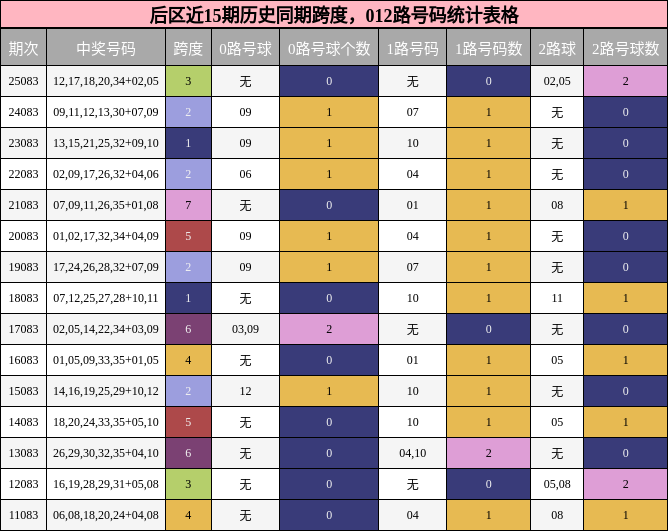Screen dimensions: 668x531
Task: Select the 期次 column header
Action: coord(23,48)
